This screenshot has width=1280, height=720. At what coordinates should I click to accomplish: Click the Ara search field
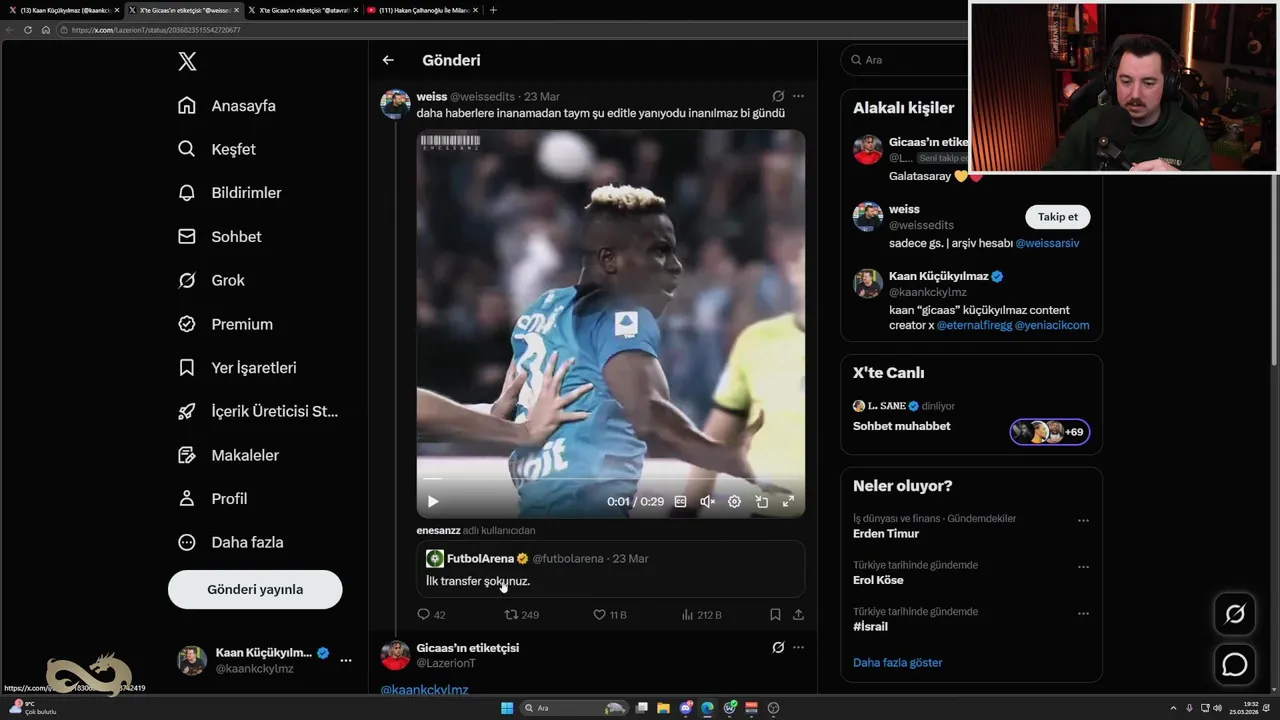[x=905, y=60]
